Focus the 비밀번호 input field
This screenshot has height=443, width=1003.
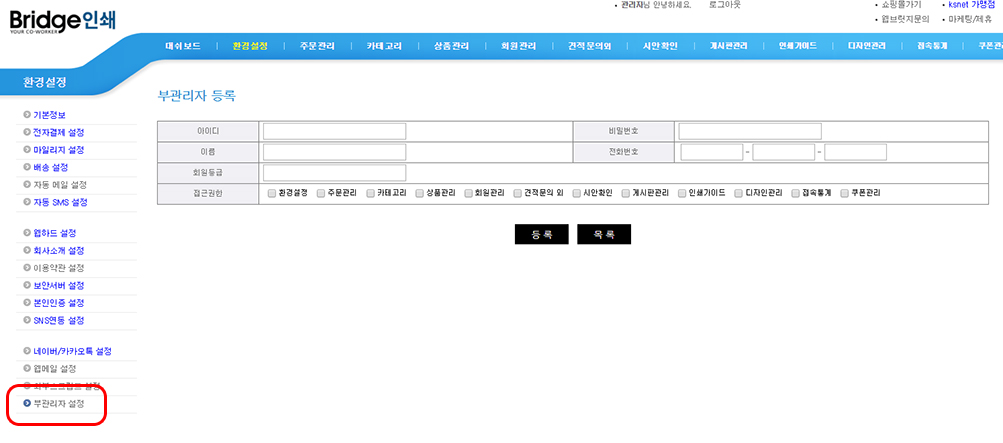[x=750, y=131]
